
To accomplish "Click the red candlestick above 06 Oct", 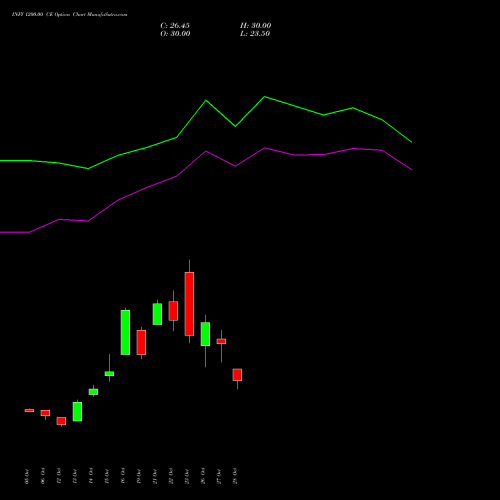I will click(x=45, y=413).
